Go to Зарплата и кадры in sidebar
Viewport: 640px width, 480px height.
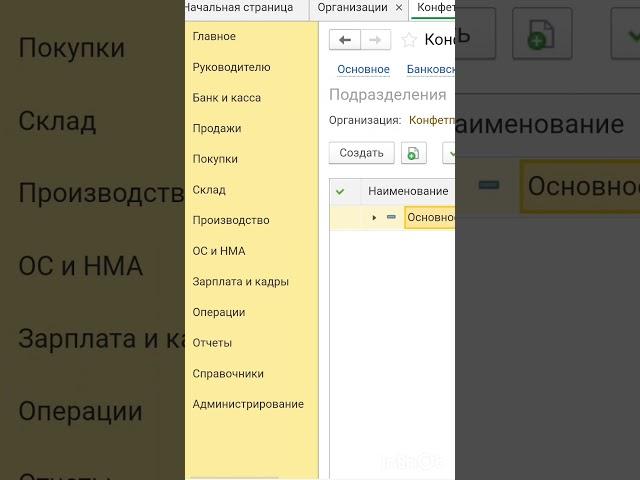(x=240, y=281)
